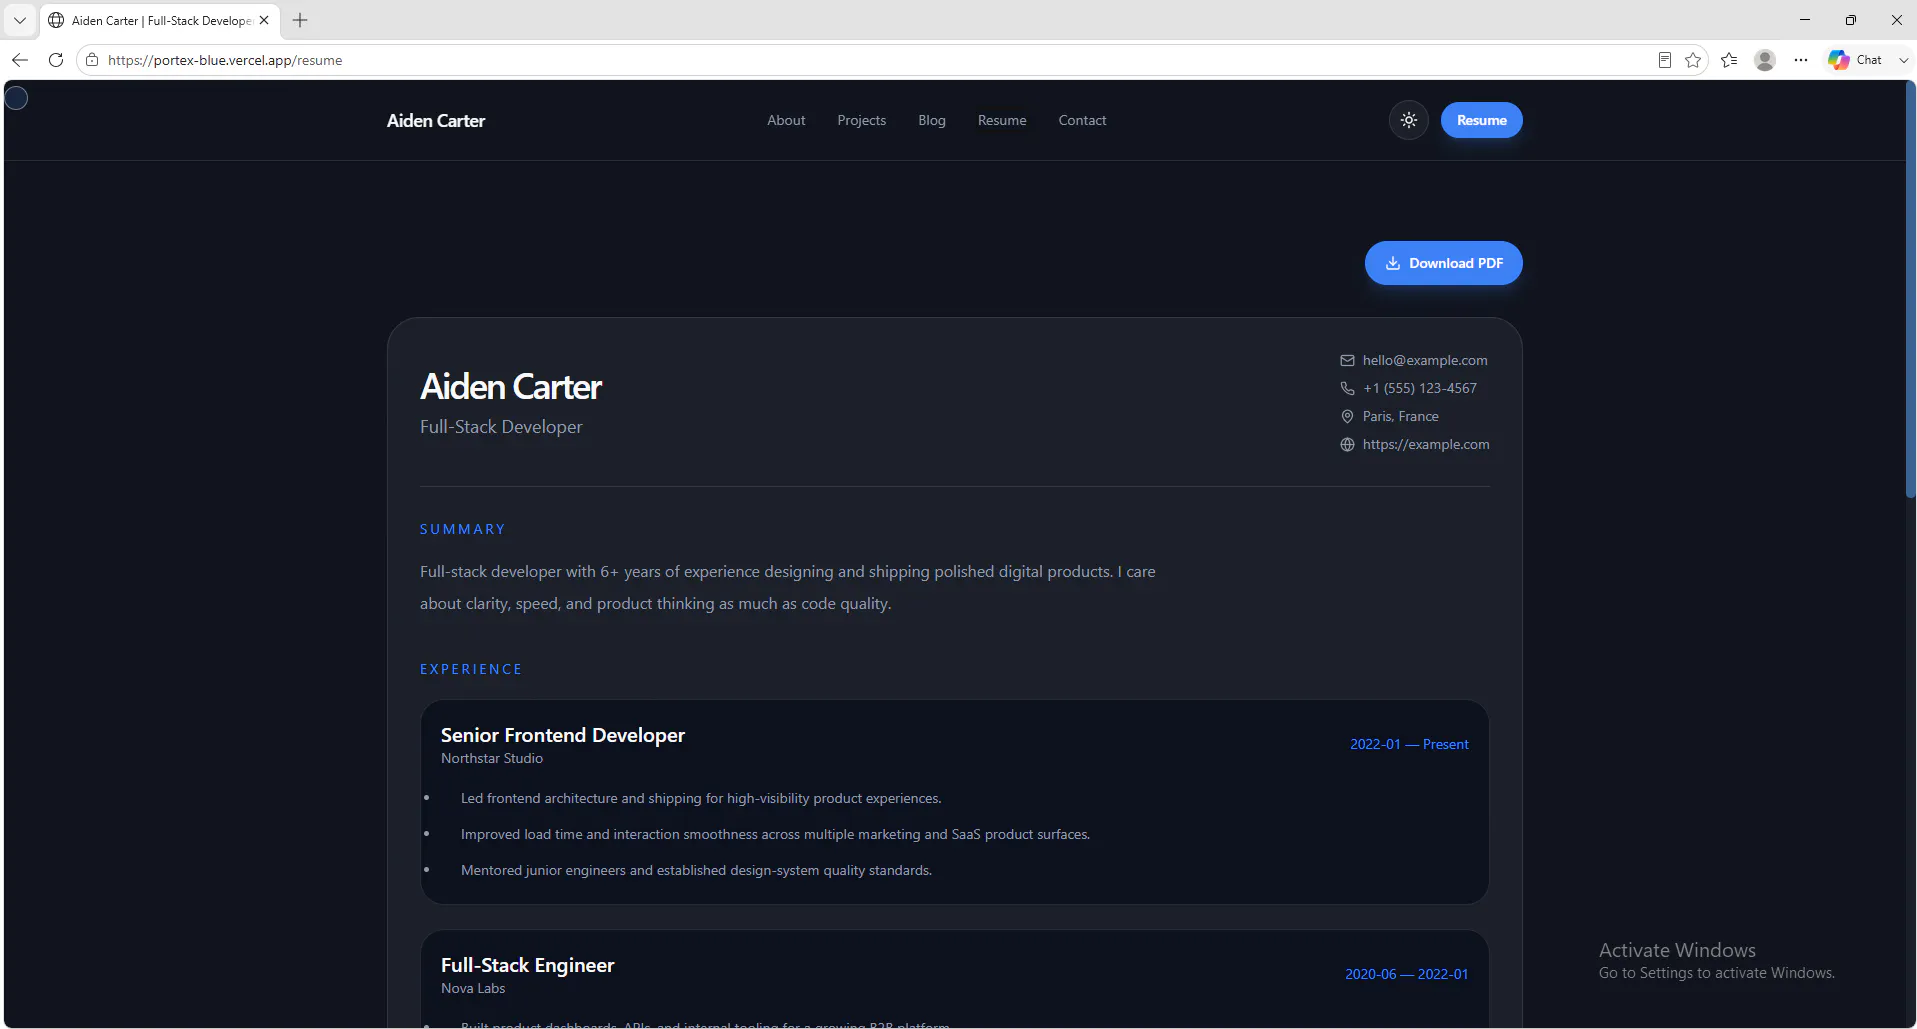Open the Blog nav link

(x=931, y=120)
